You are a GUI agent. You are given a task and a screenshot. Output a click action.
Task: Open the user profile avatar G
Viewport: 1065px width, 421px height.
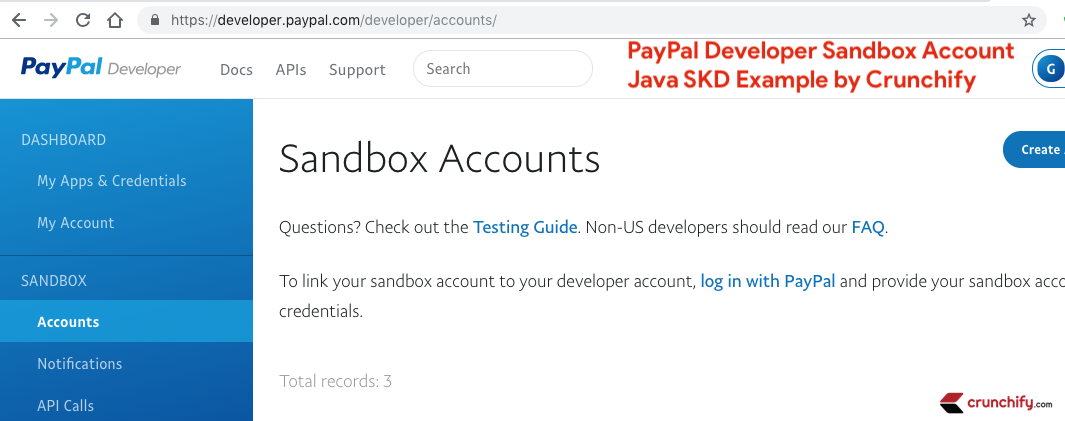[1049, 68]
